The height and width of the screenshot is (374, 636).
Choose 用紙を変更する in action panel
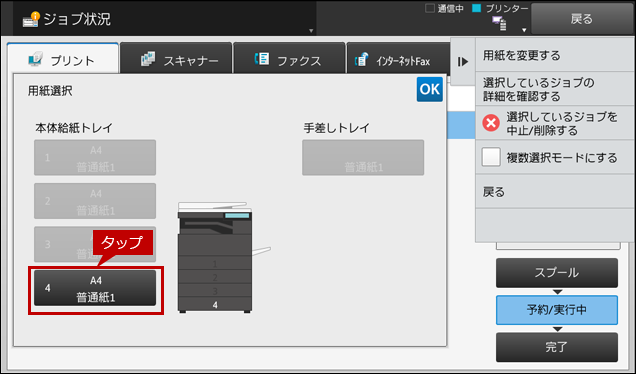coord(554,55)
